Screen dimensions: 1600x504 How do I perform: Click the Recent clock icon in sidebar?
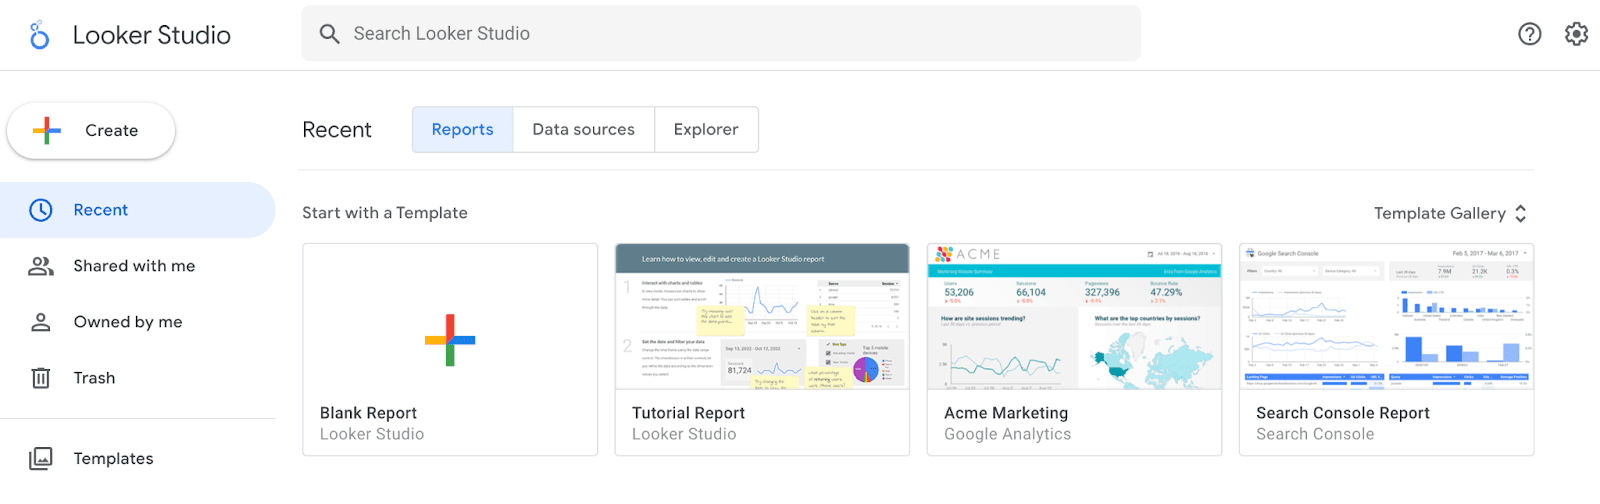(x=41, y=210)
